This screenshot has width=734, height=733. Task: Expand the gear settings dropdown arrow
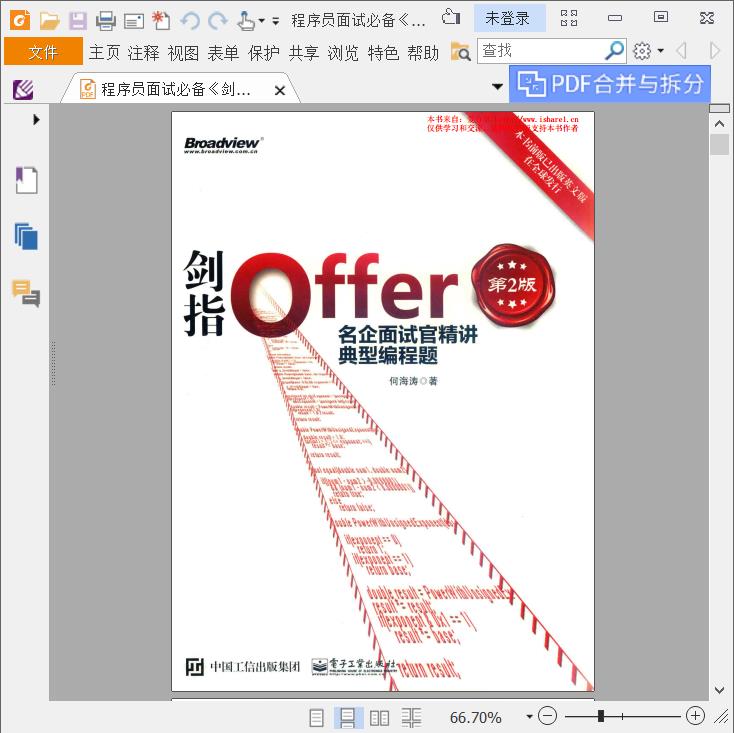[x=661, y=51]
